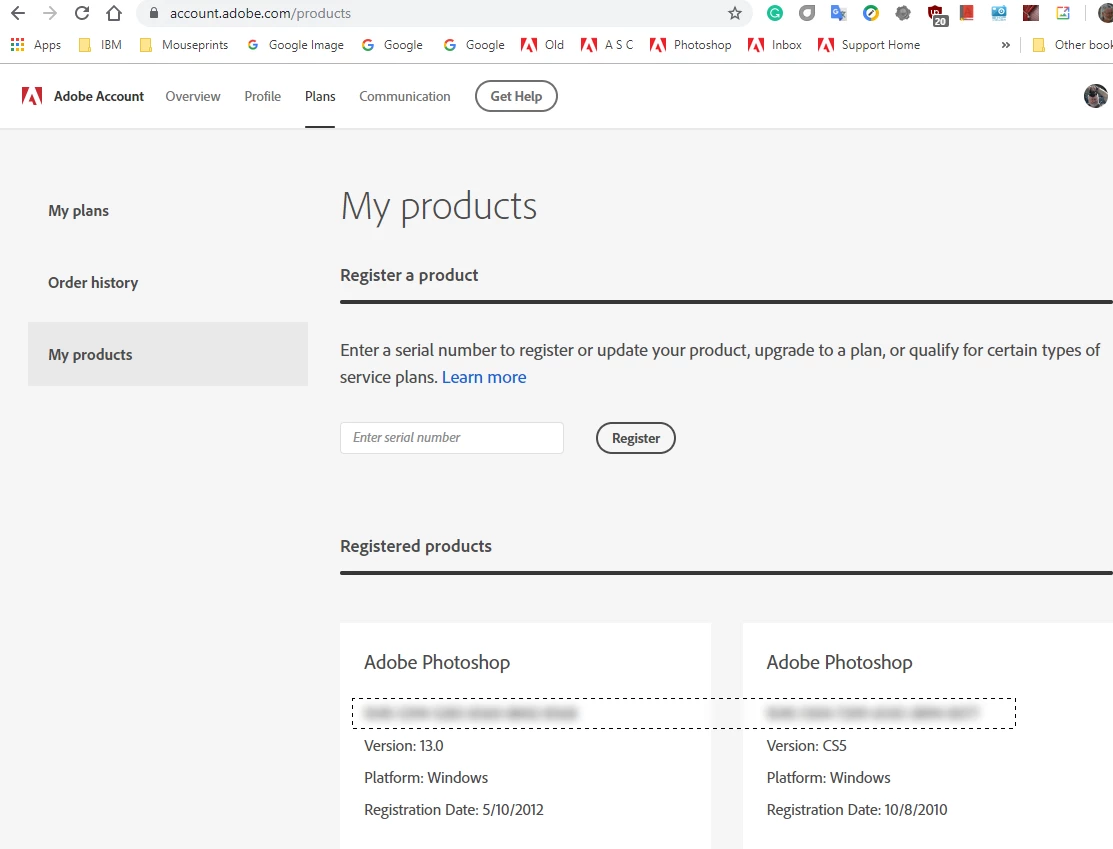Switch to the Overview tab
The height and width of the screenshot is (849, 1113).
(193, 96)
